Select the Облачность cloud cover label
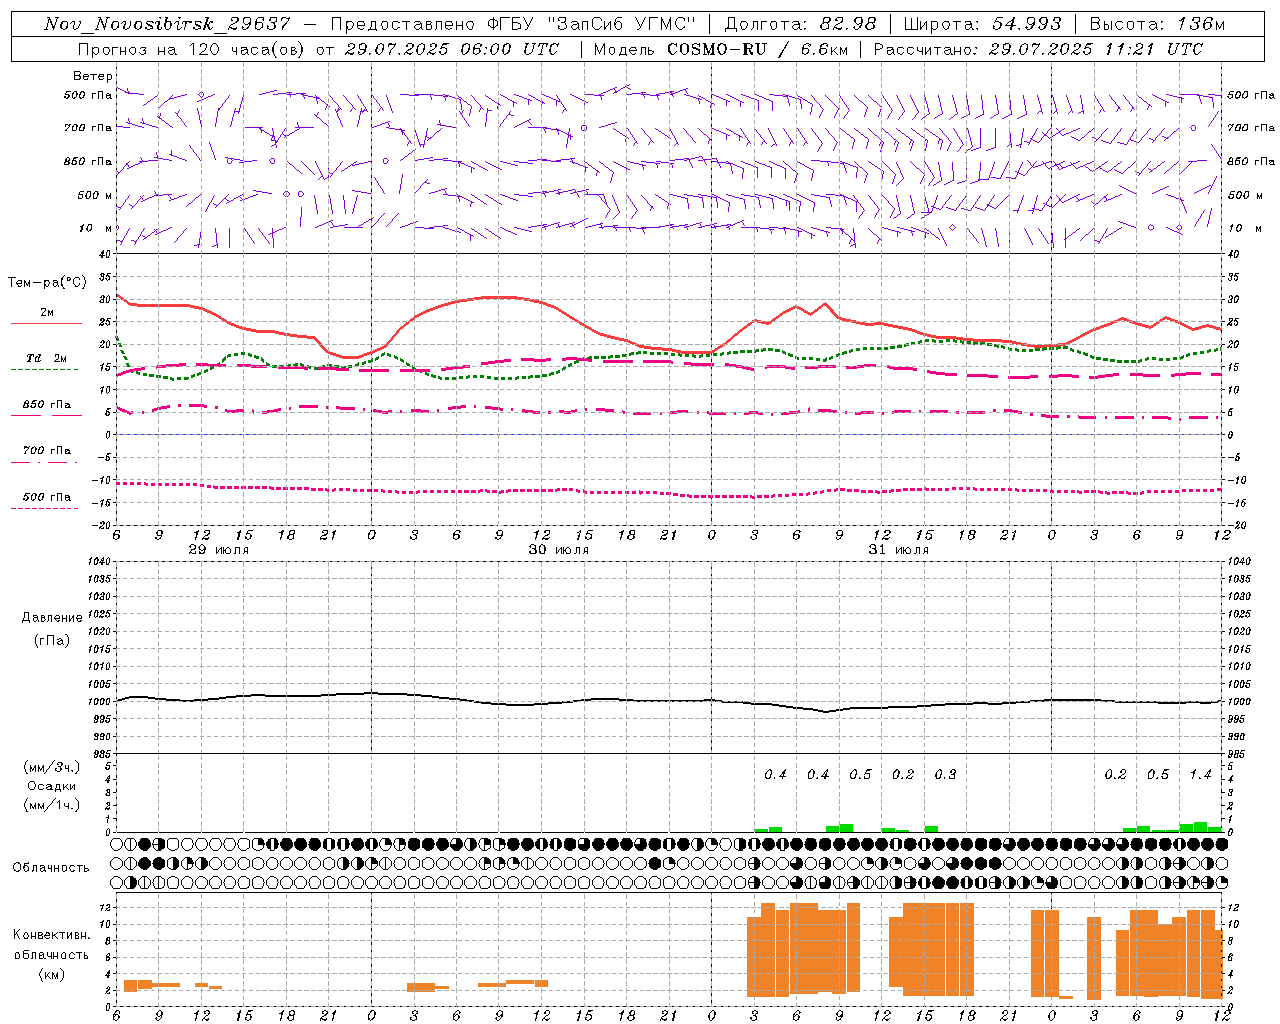Image resolution: width=1280 pixels, height=1024 pixels. (x=51, y=868)
